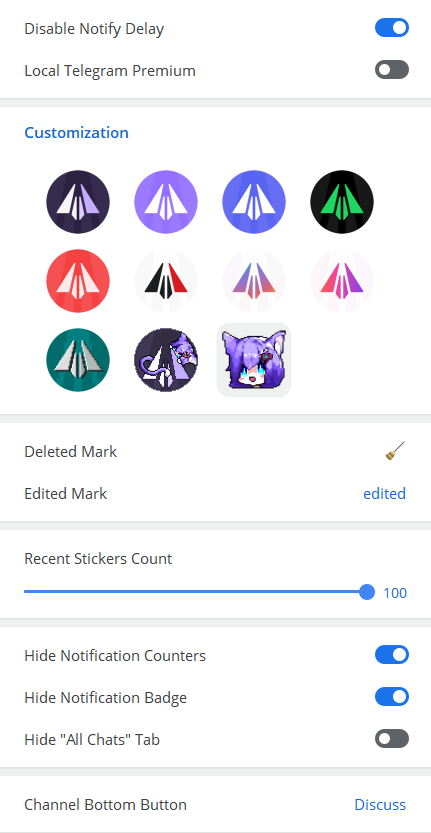
Task: Choose the pink-purple gradient plane icon
Action: tap(342, 281)
